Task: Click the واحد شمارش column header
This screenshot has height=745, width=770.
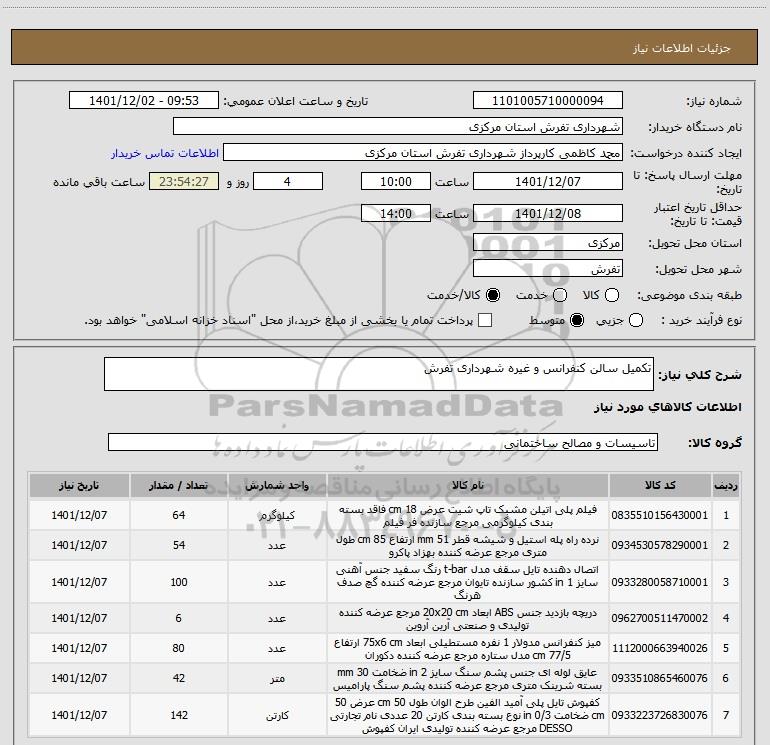Action: [x=277, y=486]
